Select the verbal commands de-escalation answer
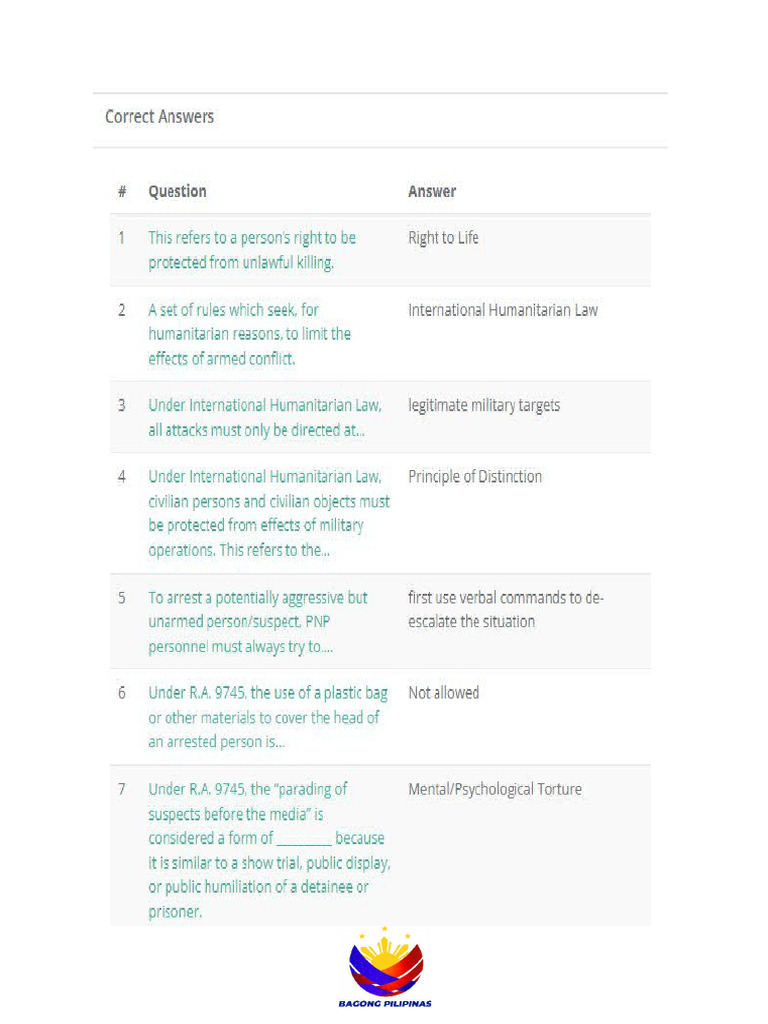768x1024 pixels. point(506,609)
